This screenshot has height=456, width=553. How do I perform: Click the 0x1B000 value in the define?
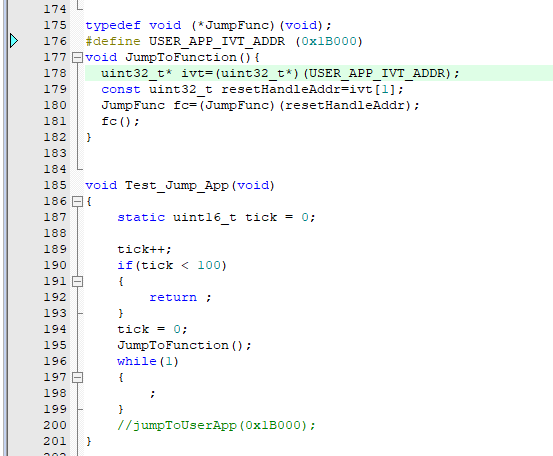[x=329, y=41]
